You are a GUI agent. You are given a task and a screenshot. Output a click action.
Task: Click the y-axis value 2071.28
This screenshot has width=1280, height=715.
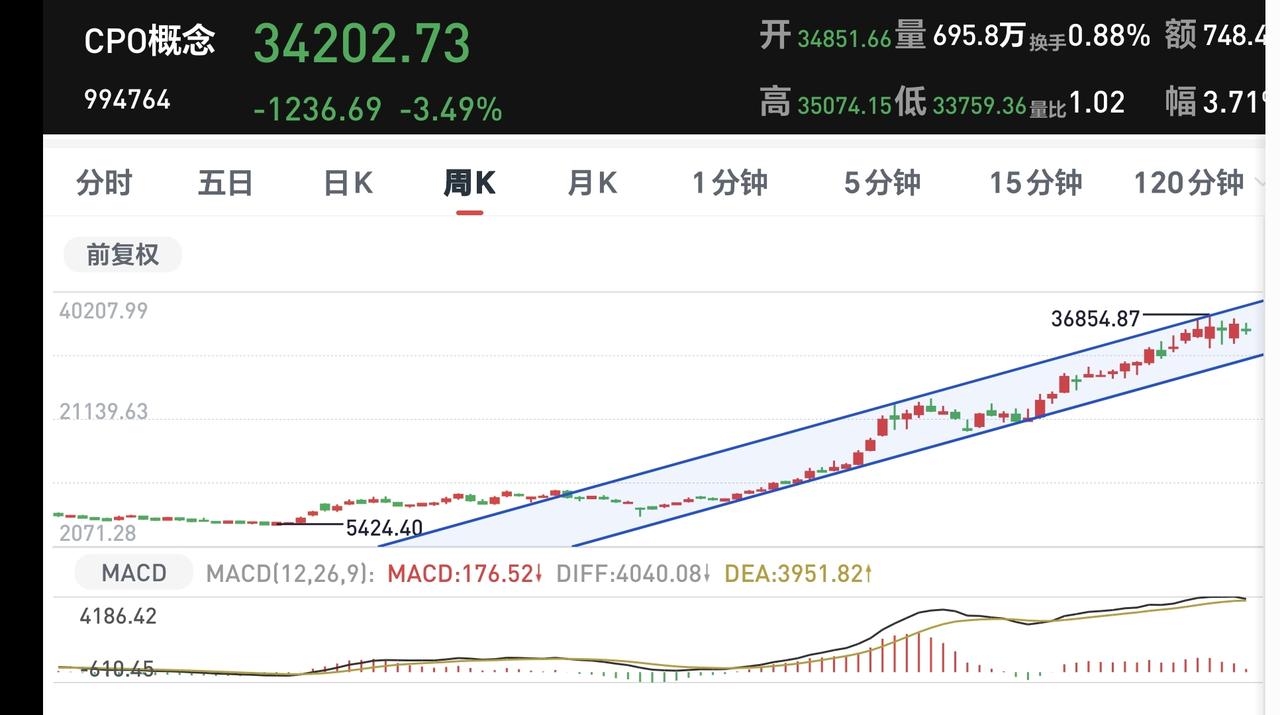coord(97,534)
